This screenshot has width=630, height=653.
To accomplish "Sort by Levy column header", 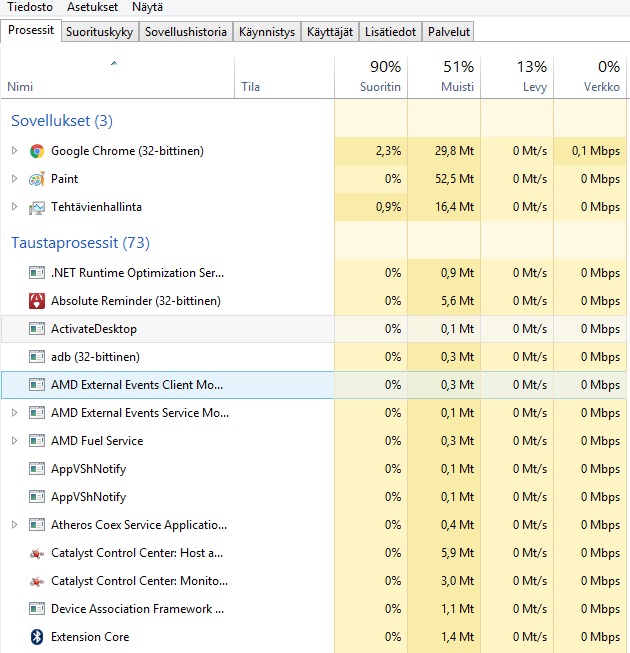I will [x=517, y=78].
